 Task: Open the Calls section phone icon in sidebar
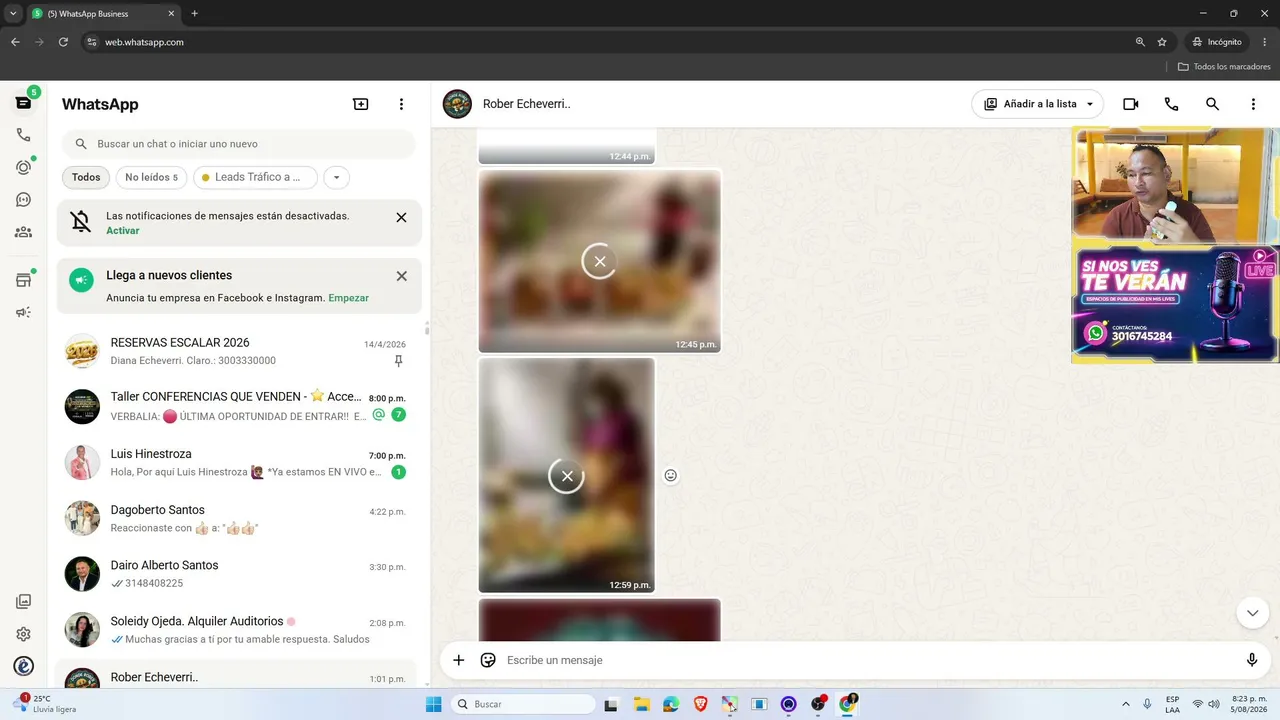[23, 135]
